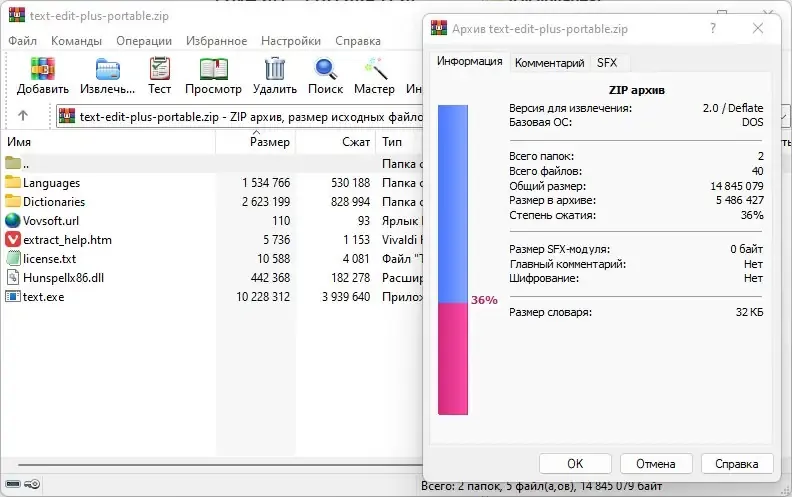The width and height of the screenshot is (792, 497).
Task: Click the help question mark in dialog
Action: point(713,28)
